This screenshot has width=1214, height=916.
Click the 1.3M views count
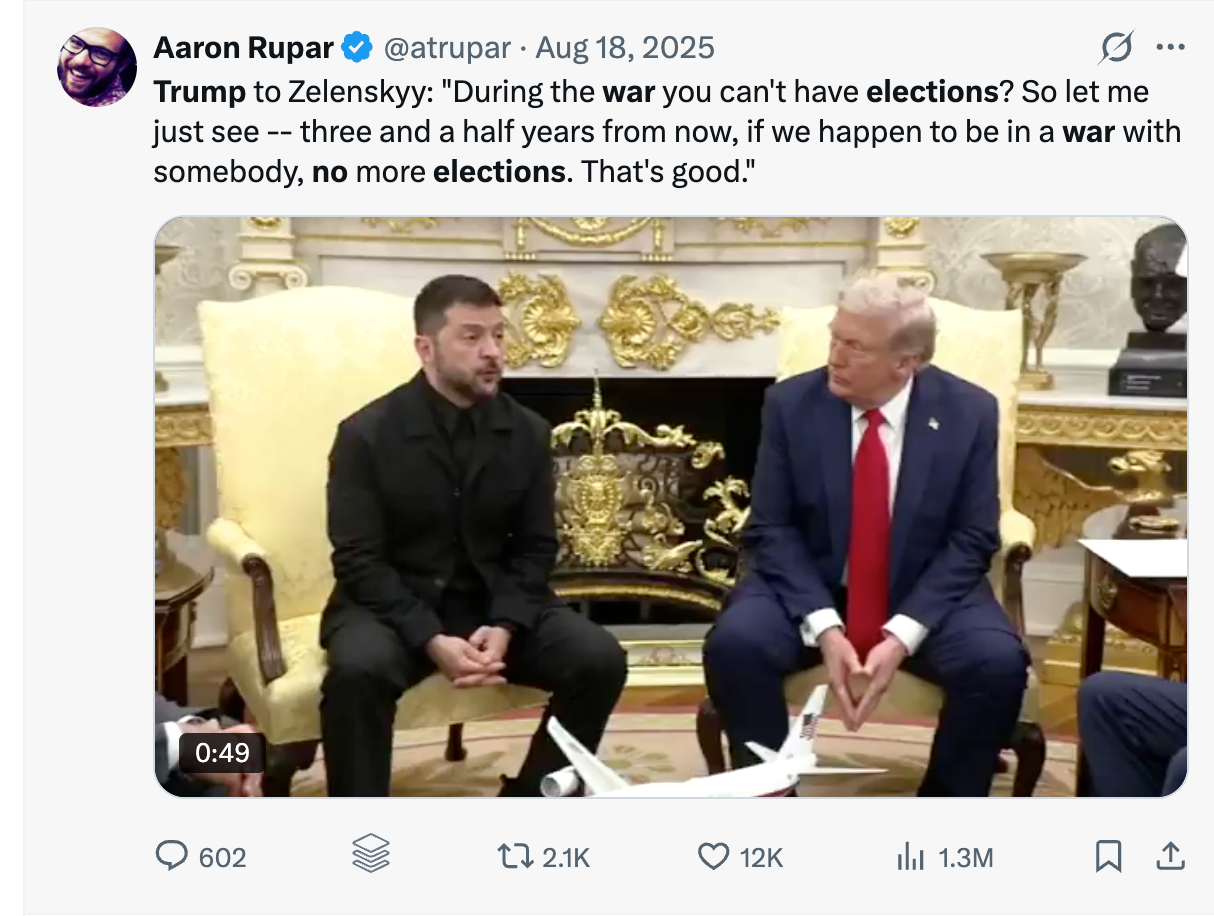(x=966, y=857)
